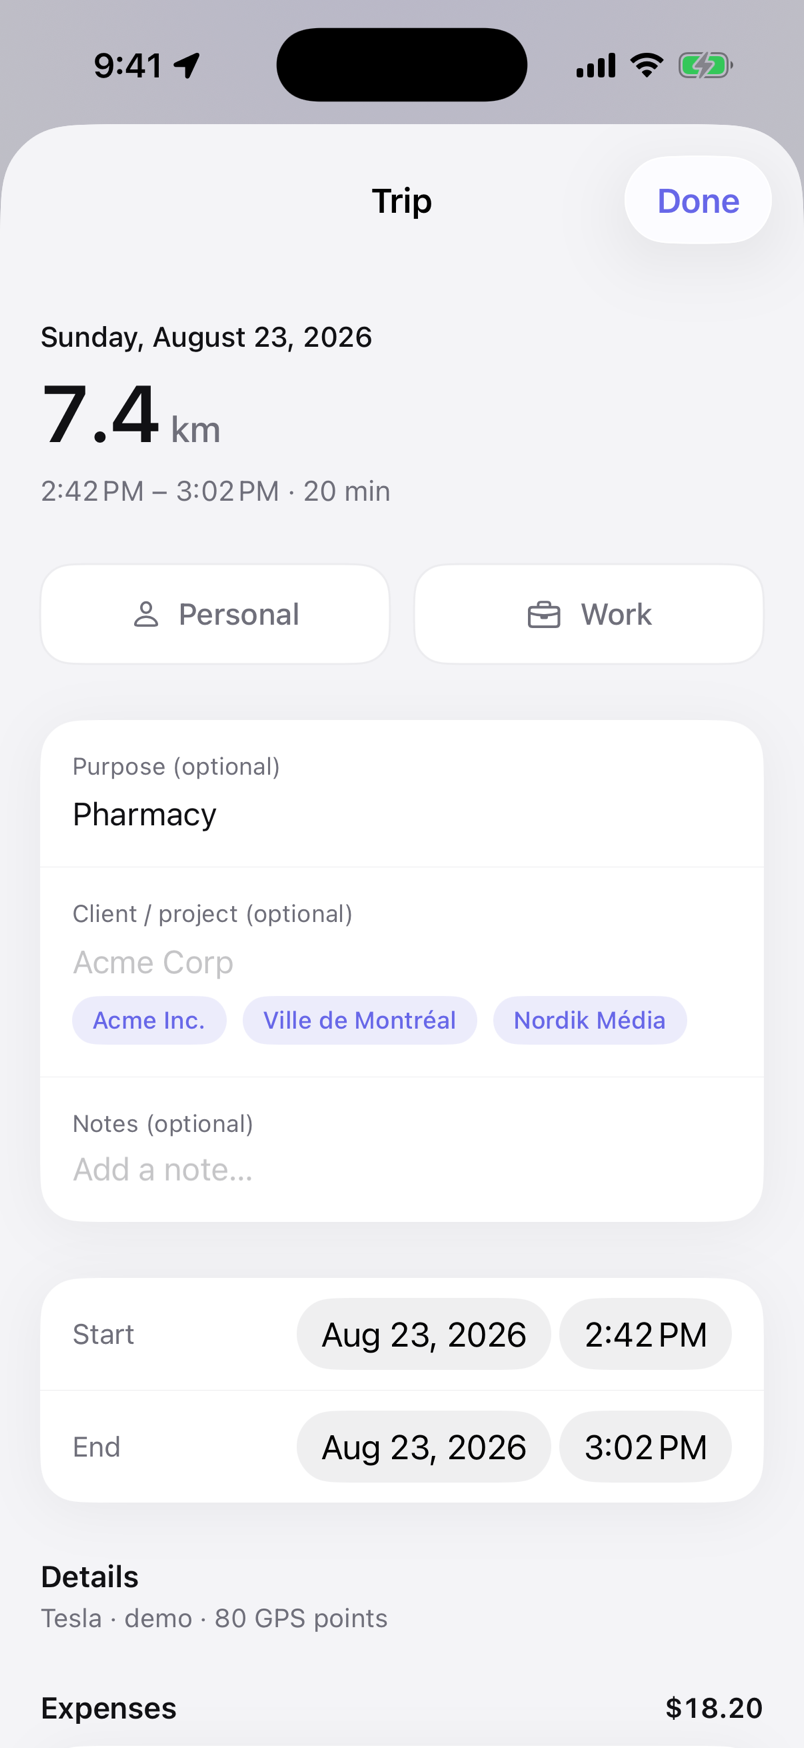Tap the cellular signal bars icon
The height and width of the screenshot is (1748, 804).
click(x=596, y=66)
